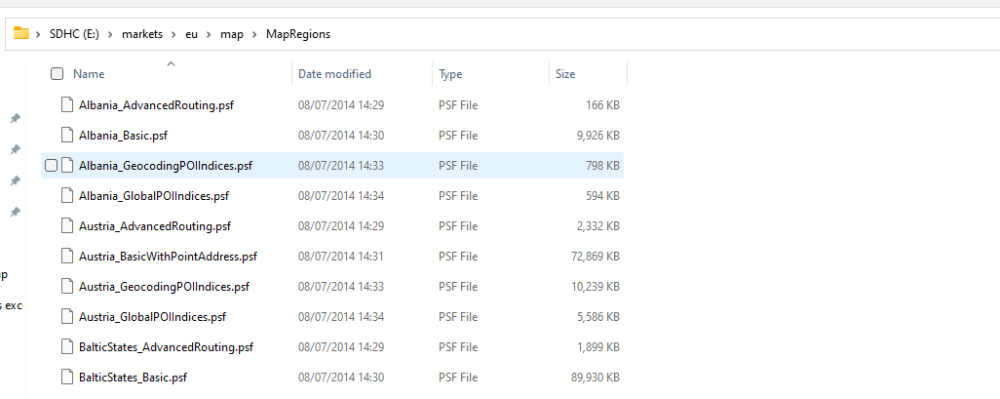Tick the select-all checkbox beside the Name header
This screenshot has width=1000, height=399.
click(57, 74)
